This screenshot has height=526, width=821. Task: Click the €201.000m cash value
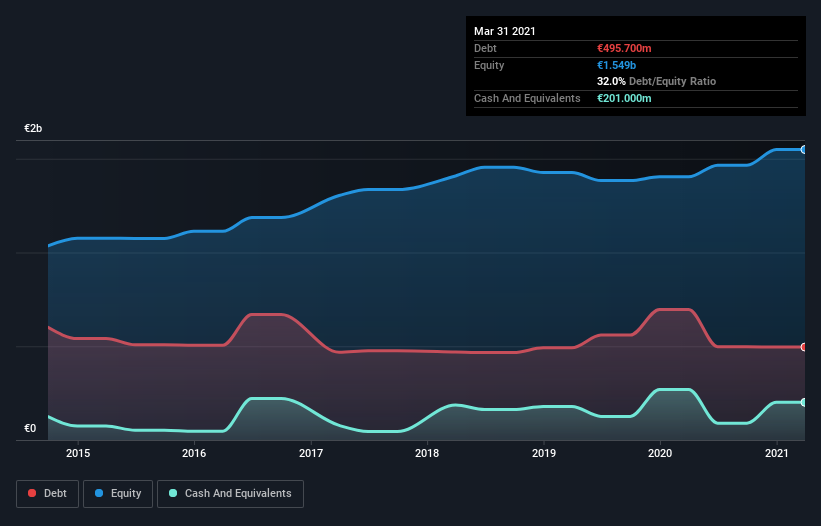click(x=624, y=98)
